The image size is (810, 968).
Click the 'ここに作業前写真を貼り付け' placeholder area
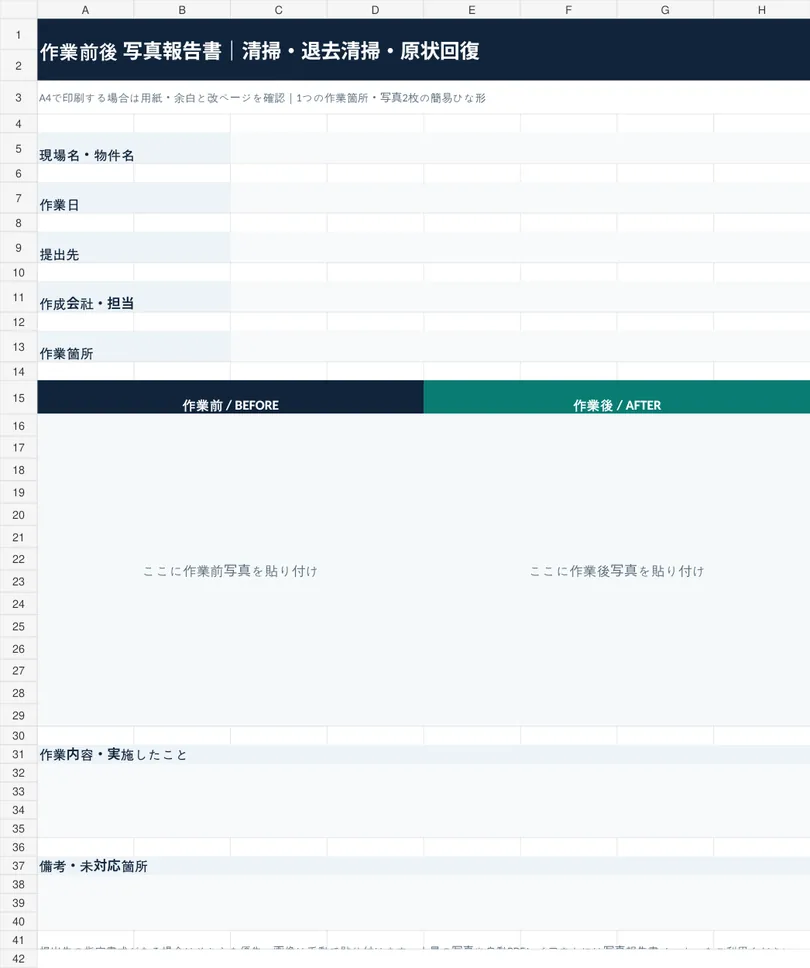[x=230, y=570]
